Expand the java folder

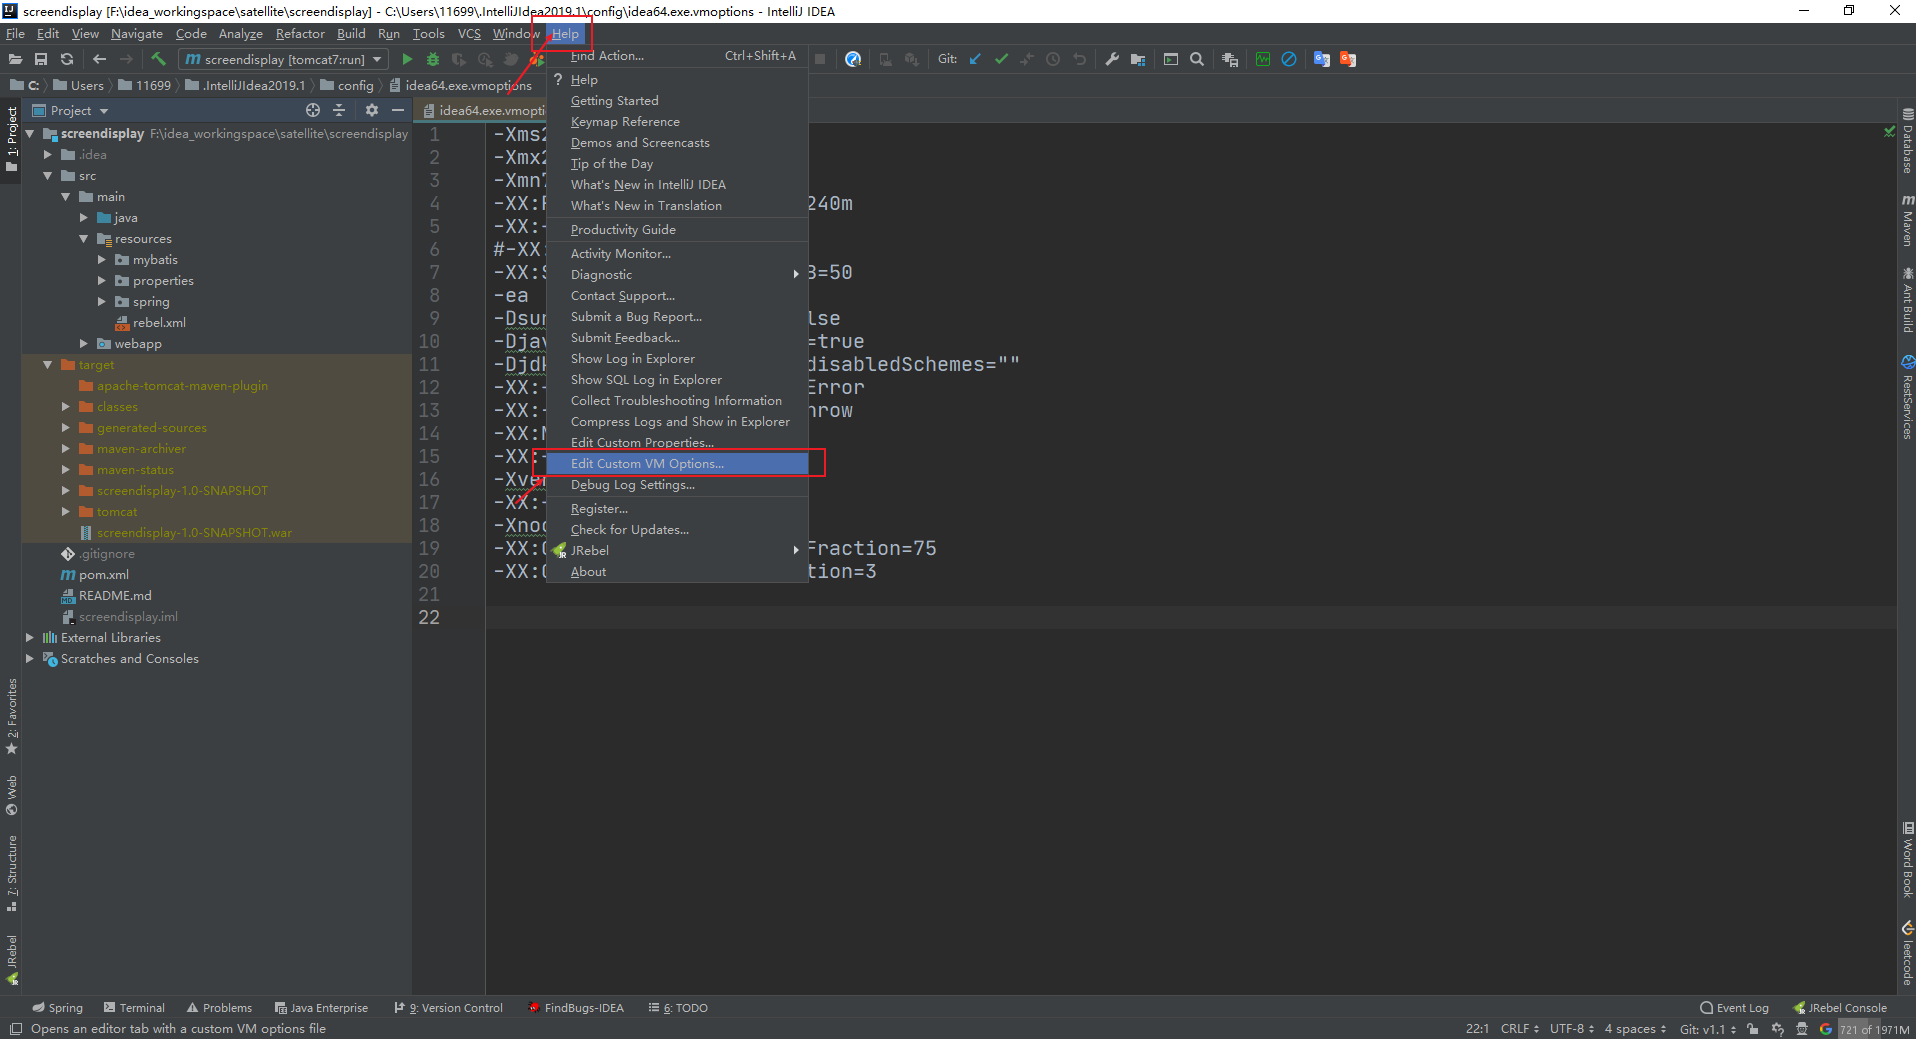pos(83,218)
